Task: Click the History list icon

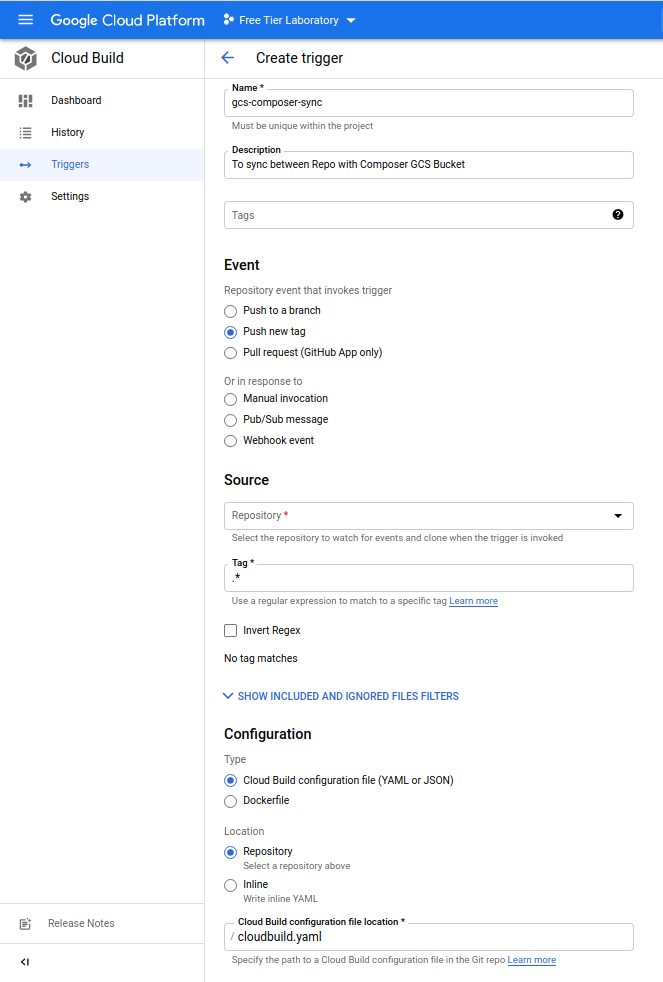Action: click(26, 133)
